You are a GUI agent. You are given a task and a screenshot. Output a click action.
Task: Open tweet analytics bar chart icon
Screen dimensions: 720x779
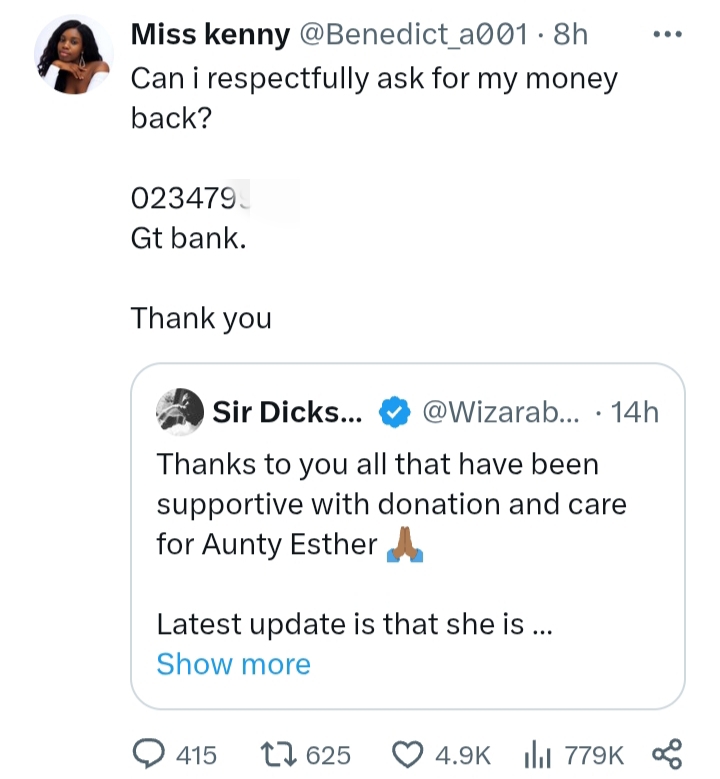click(x=537, y=753)
